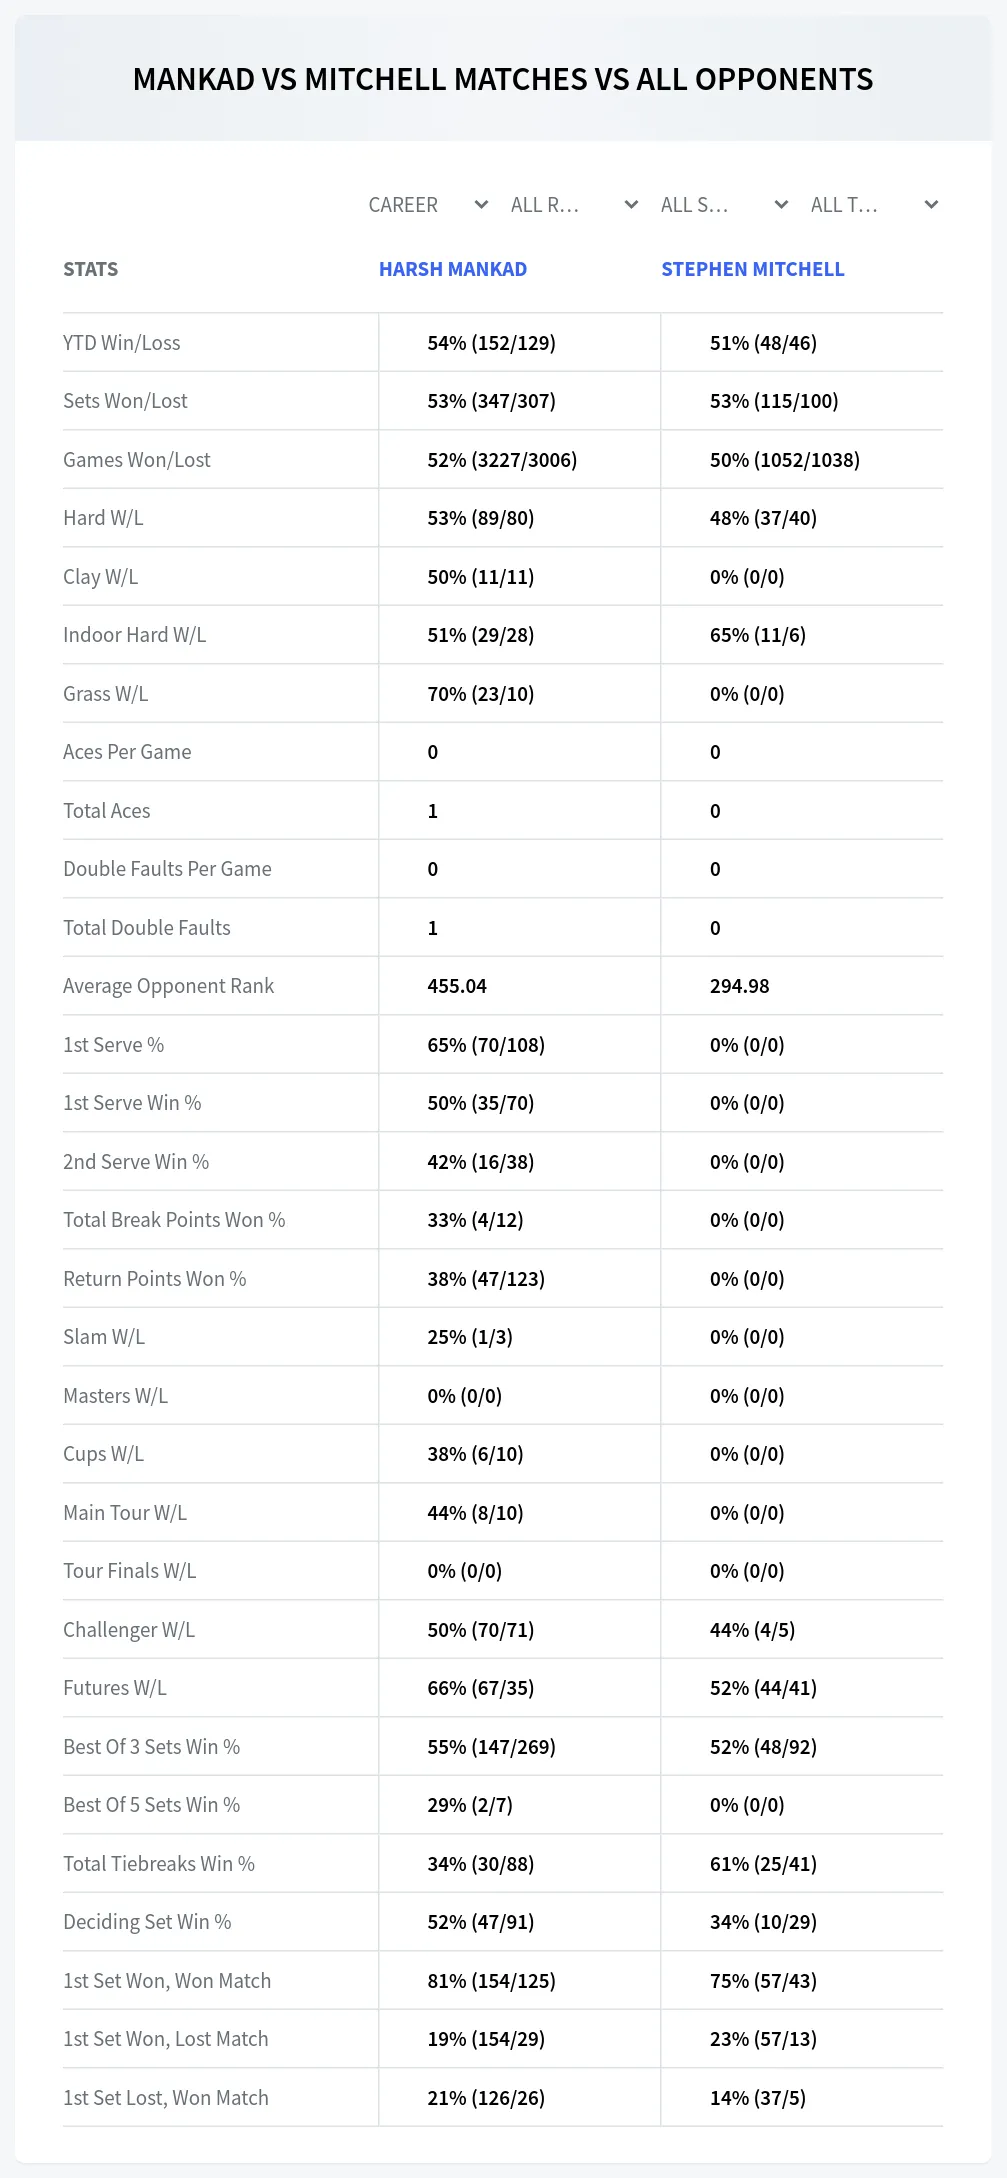The height and width of the screenshot is (2178, 1007).
Task: Click Mitchell's Total Tiebreaks Win % value
Action: [763, 1864]
